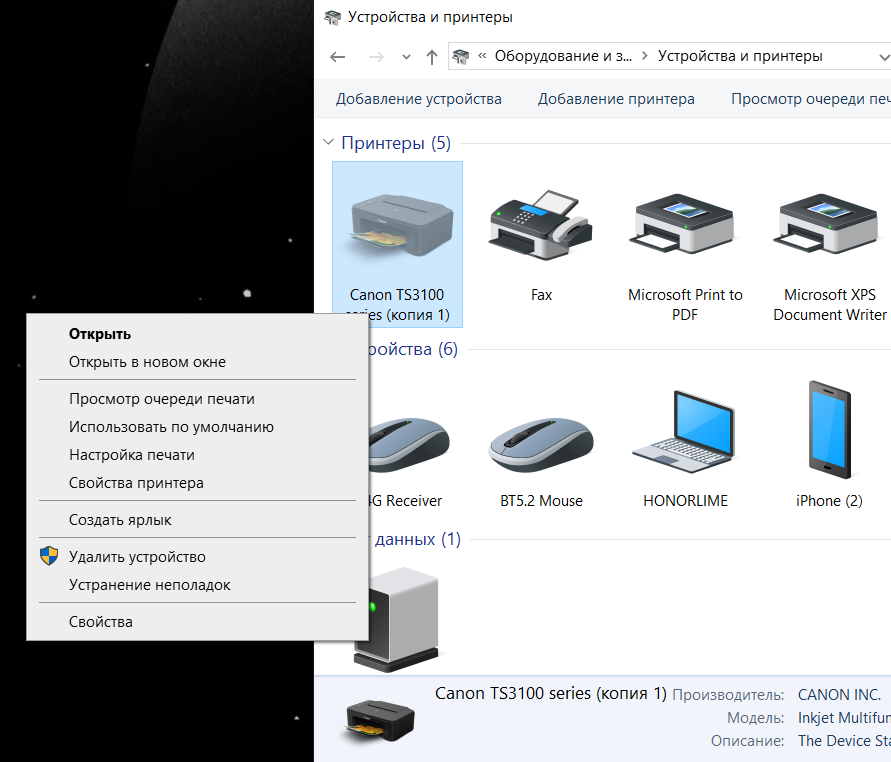Click the Оборудование и з... breadcrumb
The image size is (891, 762).
(x=563, y=56)
